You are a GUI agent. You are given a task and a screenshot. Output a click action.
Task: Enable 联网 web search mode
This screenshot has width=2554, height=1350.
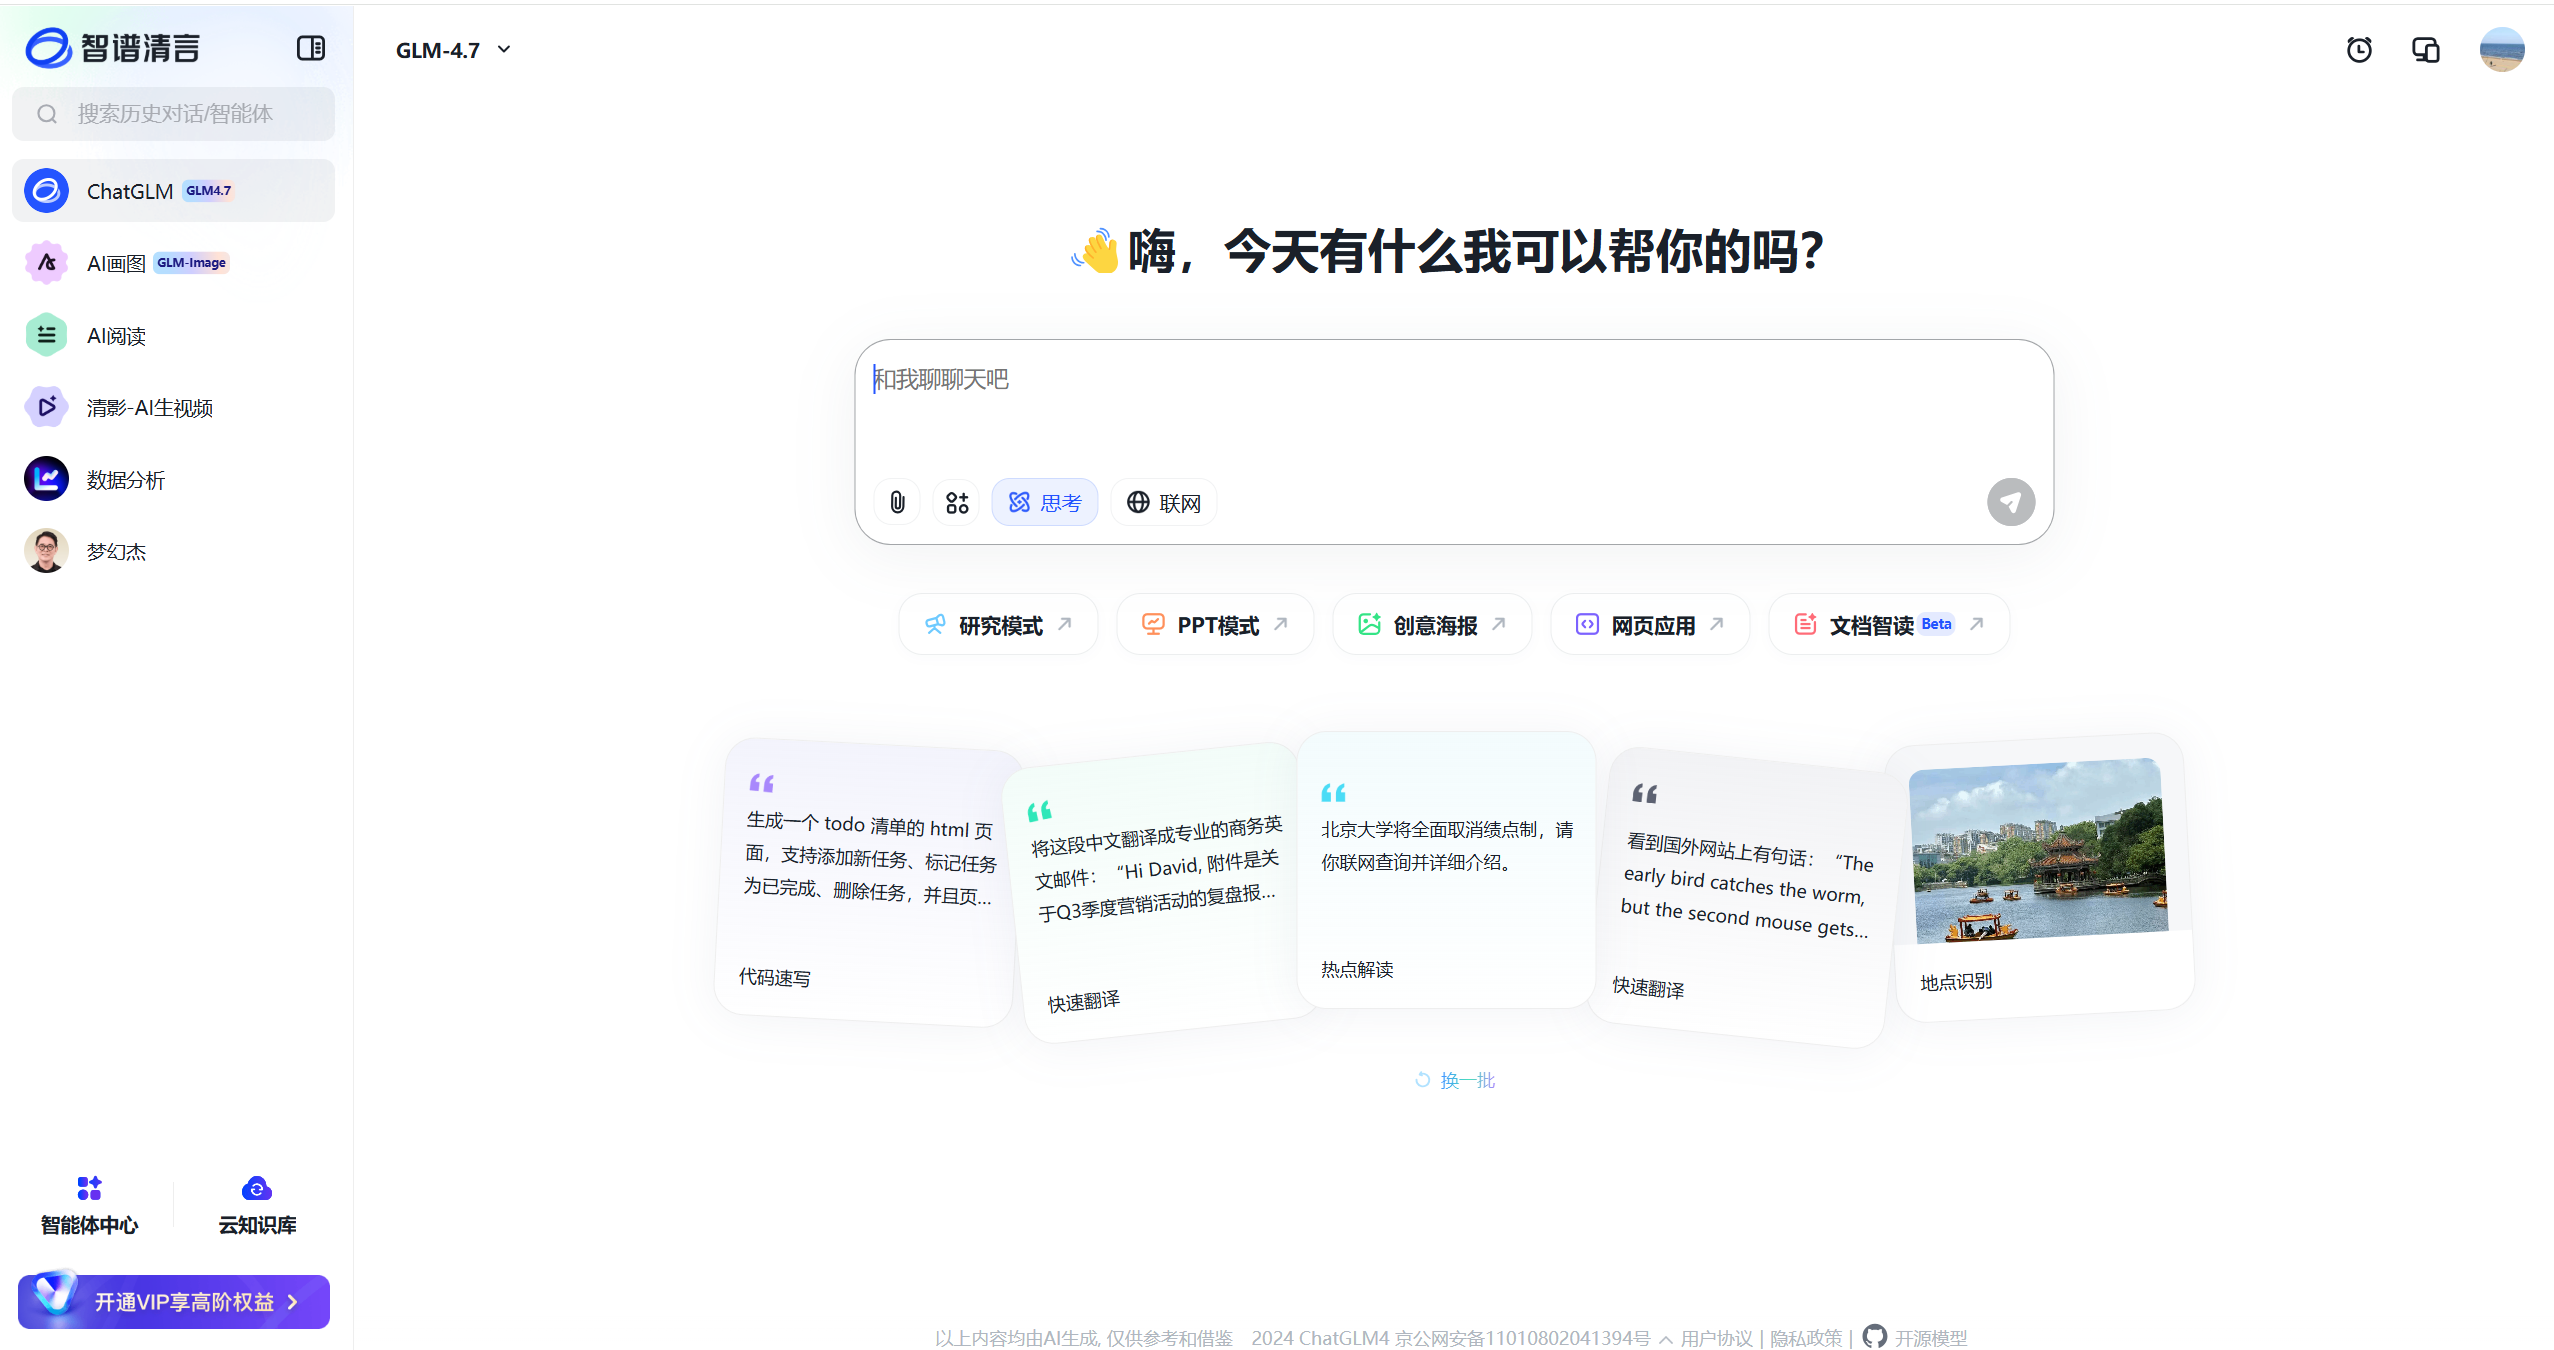(x=1162, y=502)
